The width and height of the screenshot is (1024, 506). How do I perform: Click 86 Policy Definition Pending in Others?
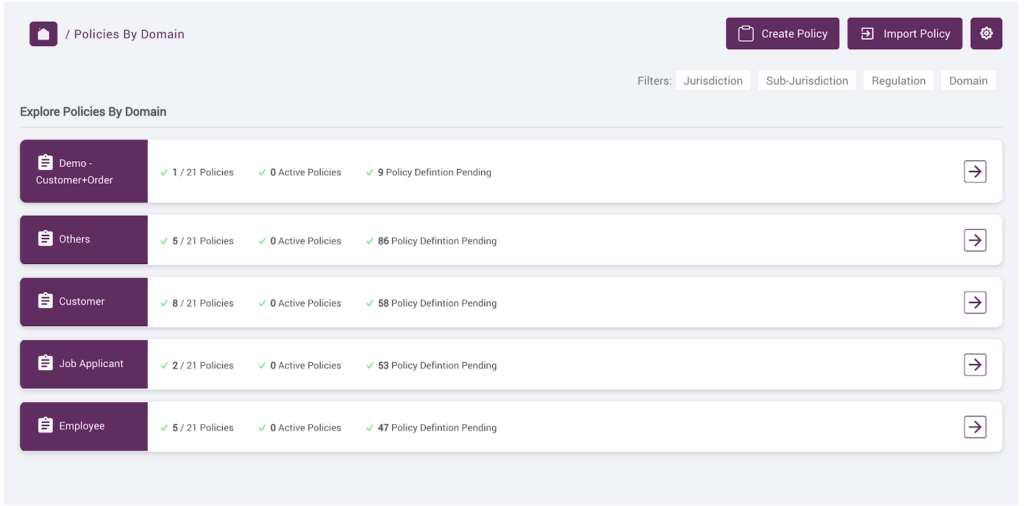pos(437,241)
